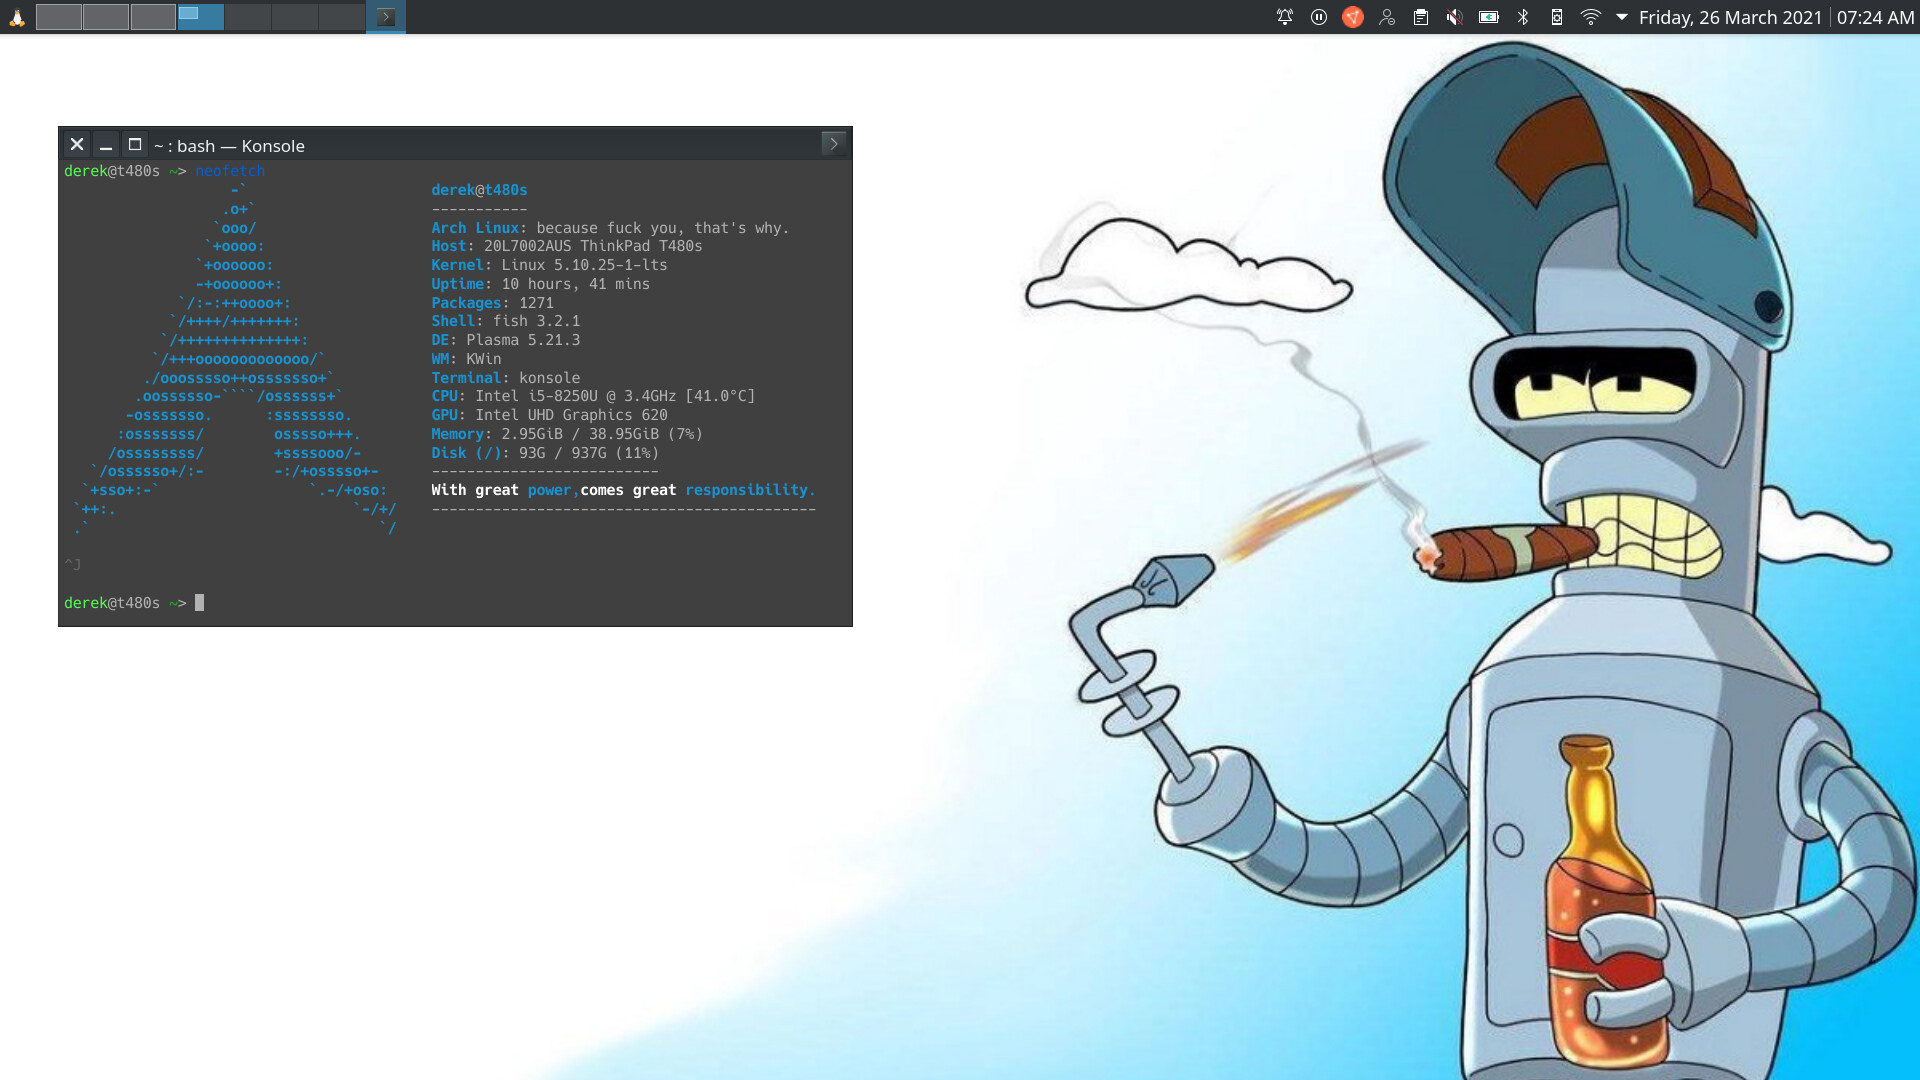The image size is (1920, 1080).
Task: Switch to virtual desktop 3 in pager
Action: coord(153,17)
